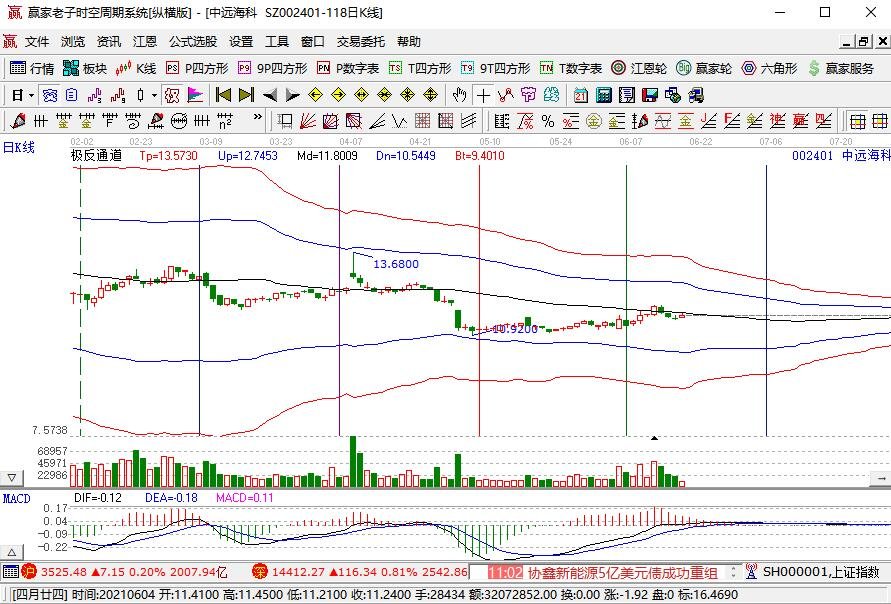Select the hand pan tool
This screenshot has height=604, width=891.
(x=460, y=95)
